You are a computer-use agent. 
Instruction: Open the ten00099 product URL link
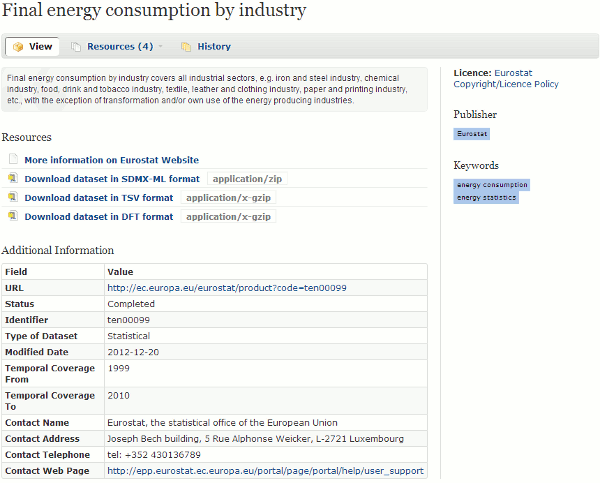point(227,288)
